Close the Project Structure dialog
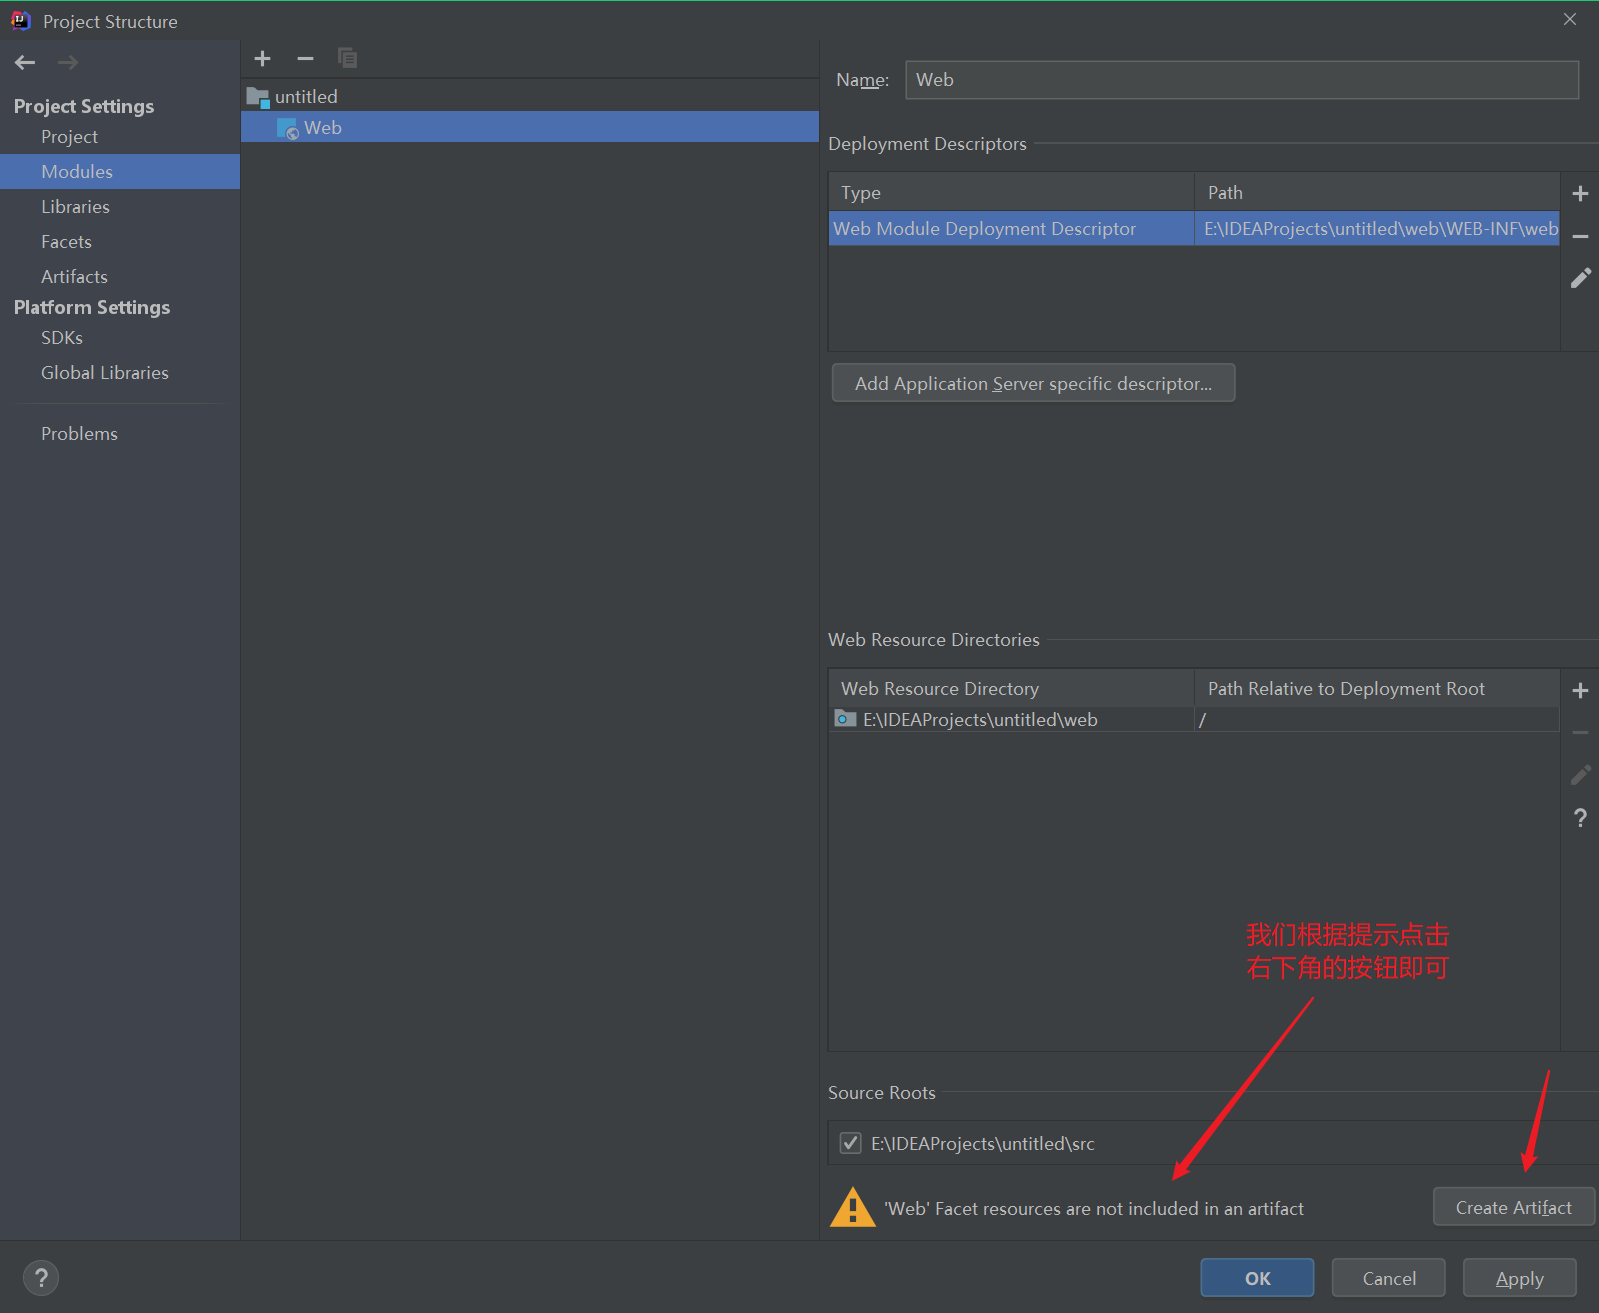The height and width of the screenshot is (1313, 1599). pyautogui.click(x=1570, y=20)
